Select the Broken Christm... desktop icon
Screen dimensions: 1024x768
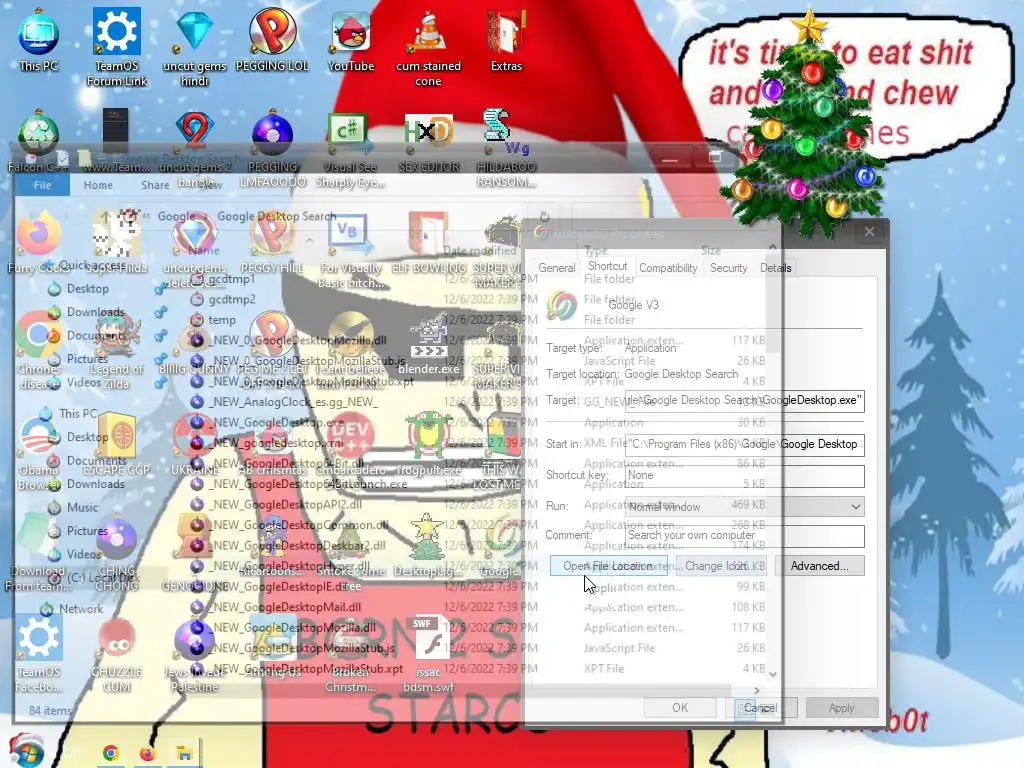(x=351, y=653)
